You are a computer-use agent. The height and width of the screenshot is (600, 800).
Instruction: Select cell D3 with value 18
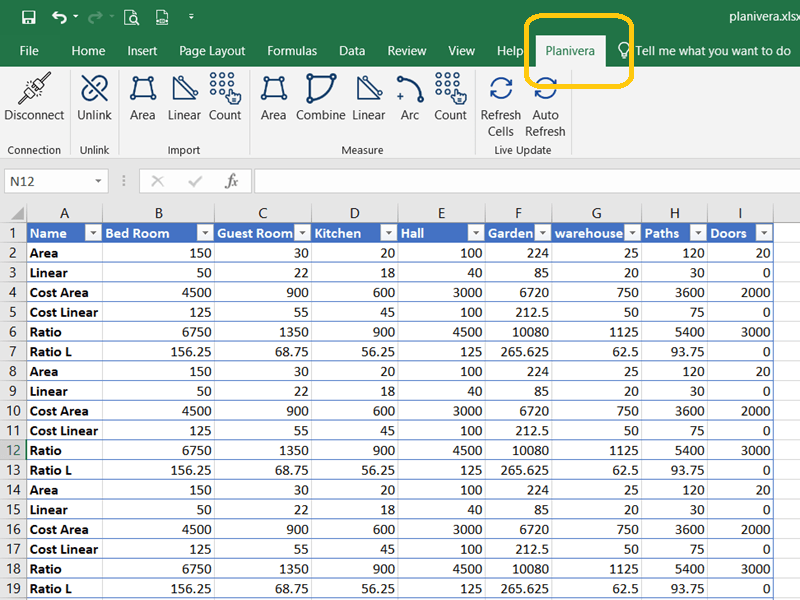point(355,273)
